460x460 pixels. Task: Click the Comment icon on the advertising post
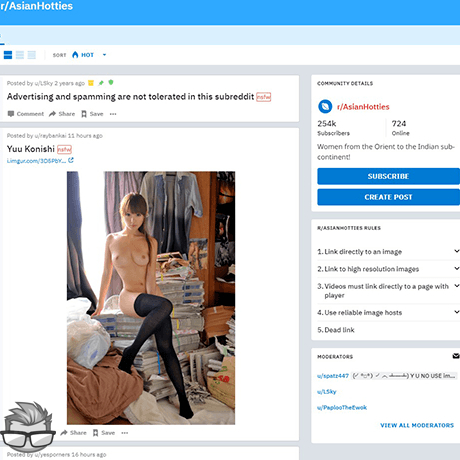pos(11,114)
